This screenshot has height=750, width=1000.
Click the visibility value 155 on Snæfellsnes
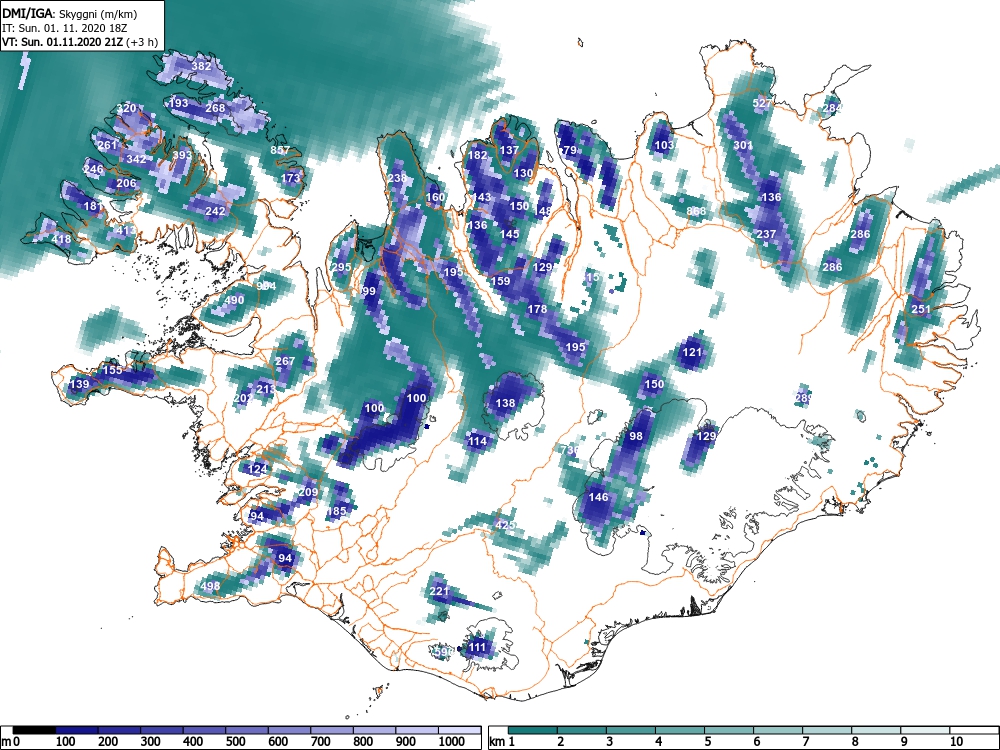[112, 371]
